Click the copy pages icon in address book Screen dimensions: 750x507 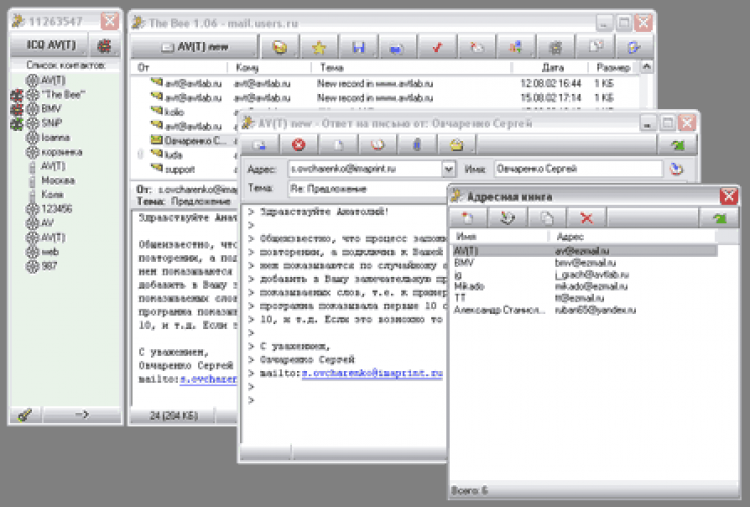click(547, 218)
